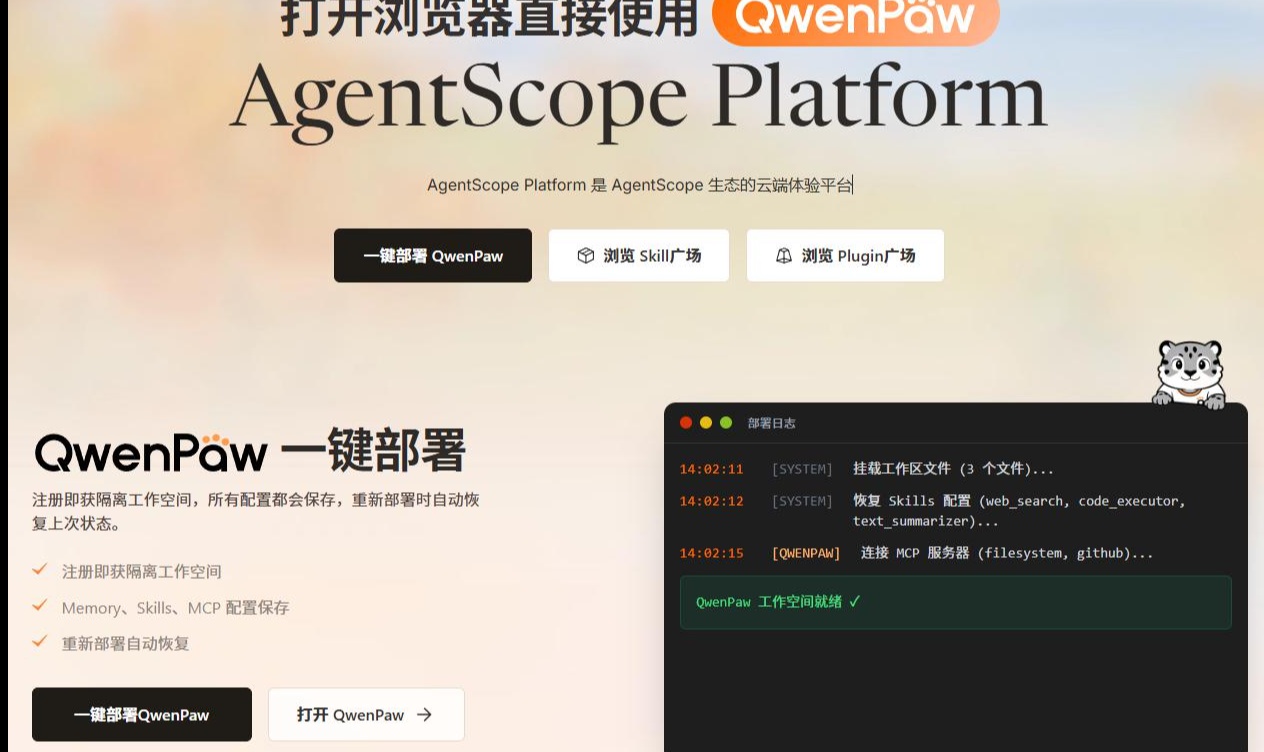
Task: Click Memory、Skills、MCP 配置保存 bullet text
Action: click(175, 608)
